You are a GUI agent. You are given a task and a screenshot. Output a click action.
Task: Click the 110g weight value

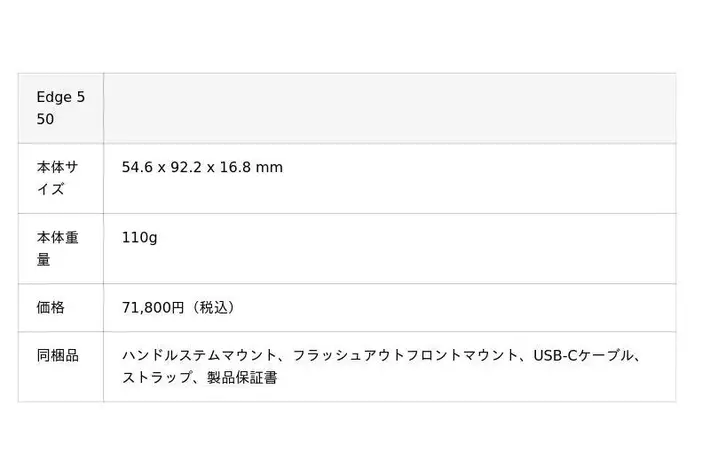139,238
